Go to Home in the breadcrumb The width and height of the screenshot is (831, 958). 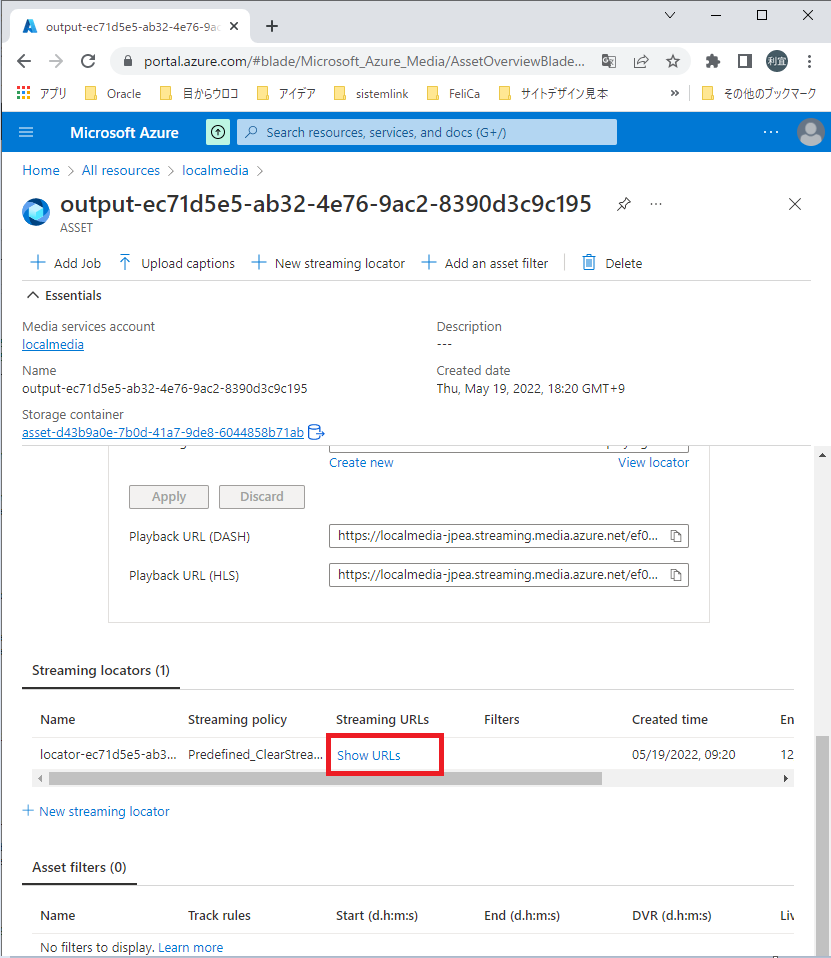41,170
